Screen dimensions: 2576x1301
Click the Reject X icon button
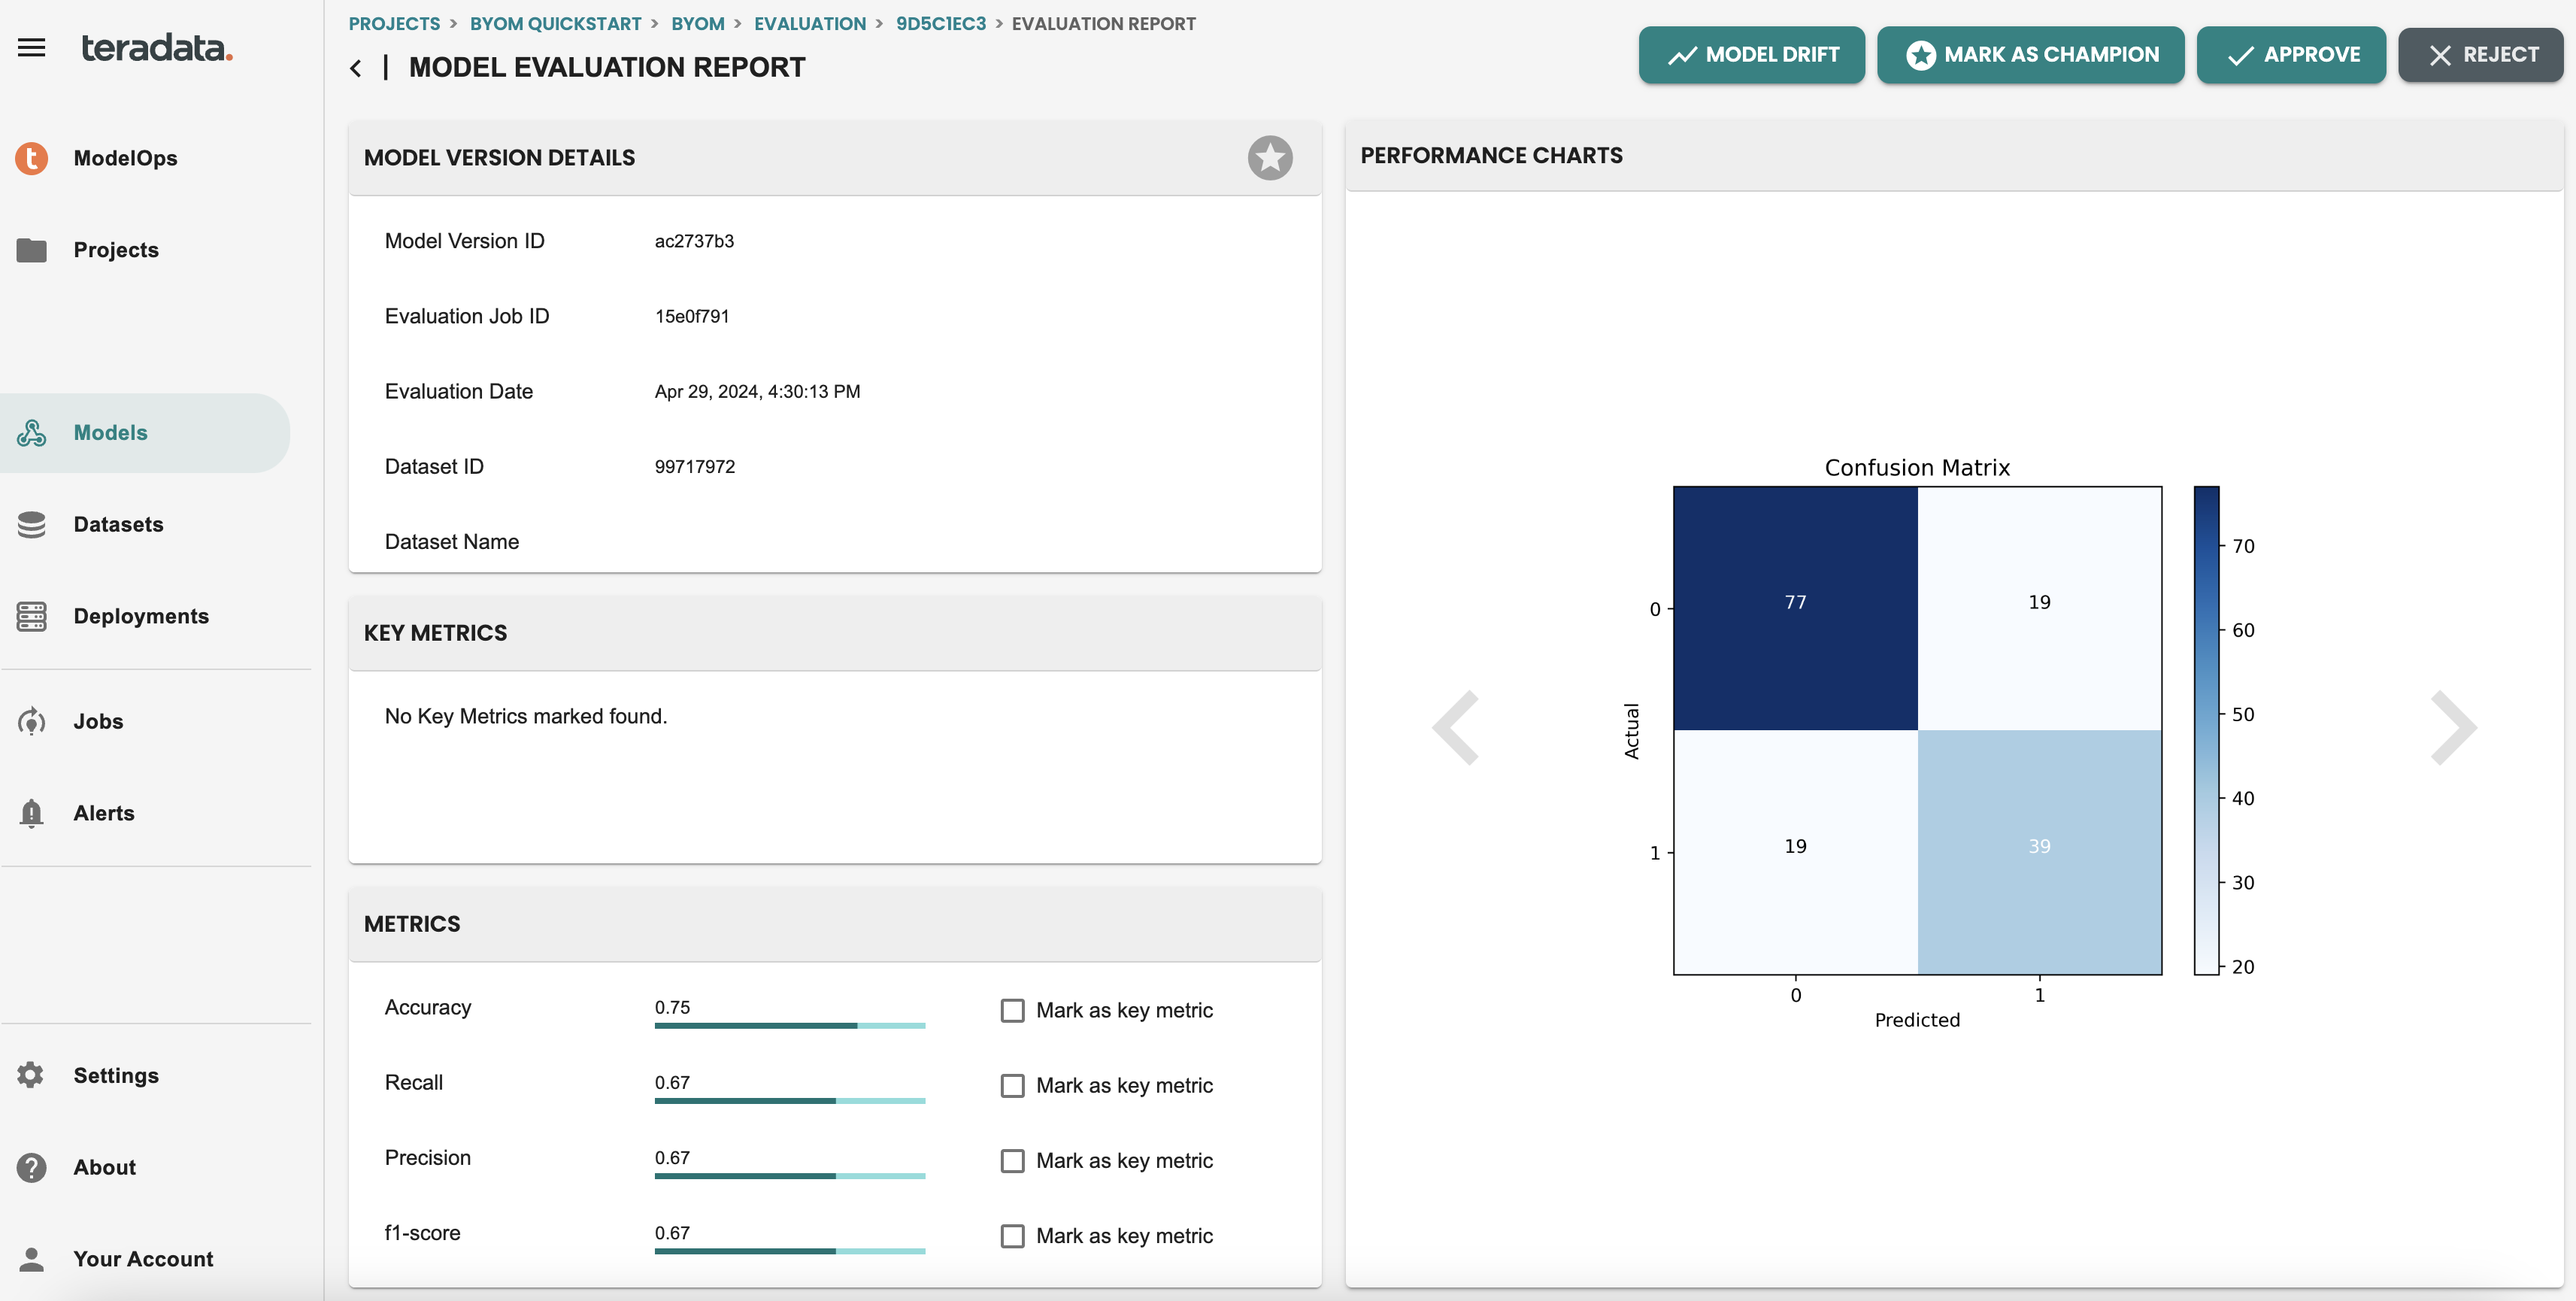coord(2483,55)
